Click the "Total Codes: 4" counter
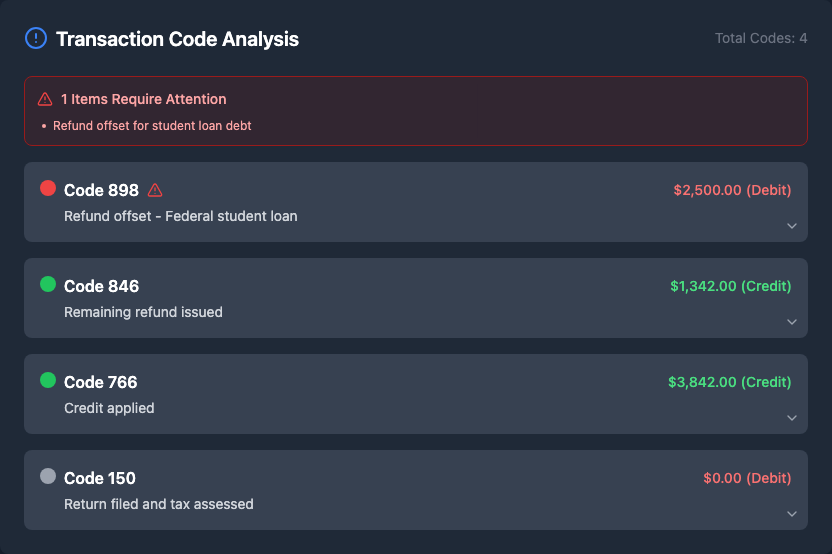The image size is (832, 554). (x=761, y=38)
